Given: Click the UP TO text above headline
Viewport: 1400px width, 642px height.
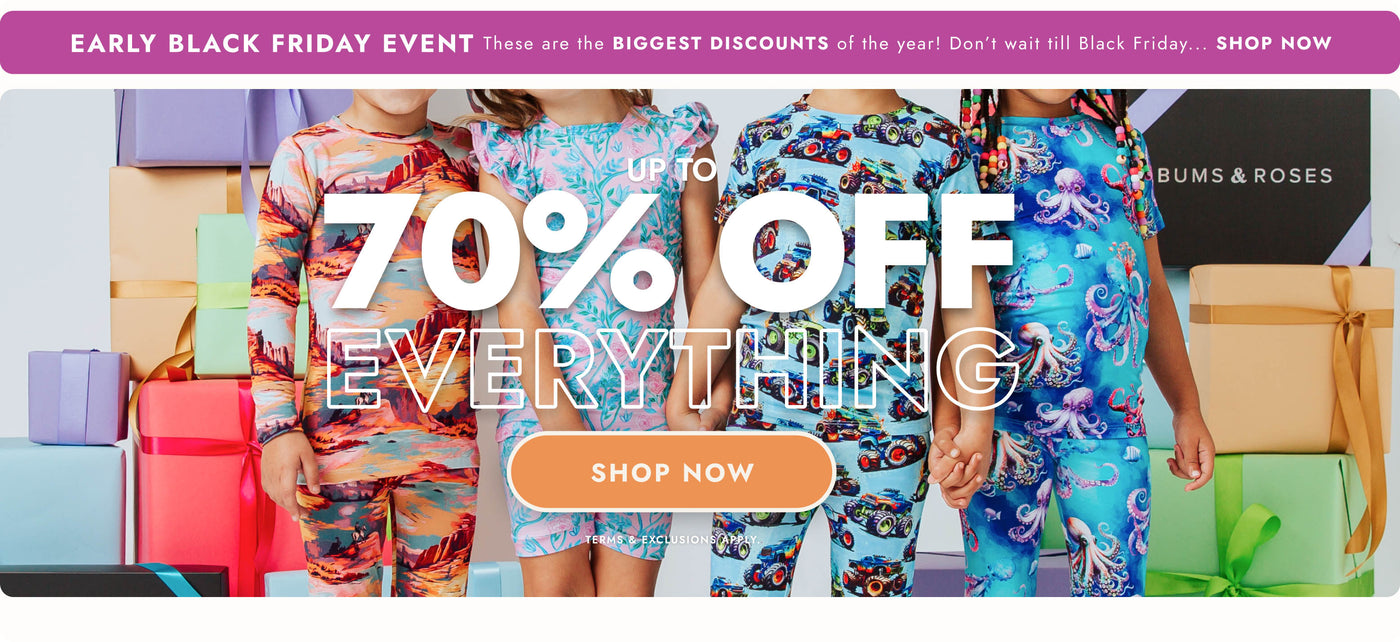Looking at the screenshot, I should click(x=672, y=170).
